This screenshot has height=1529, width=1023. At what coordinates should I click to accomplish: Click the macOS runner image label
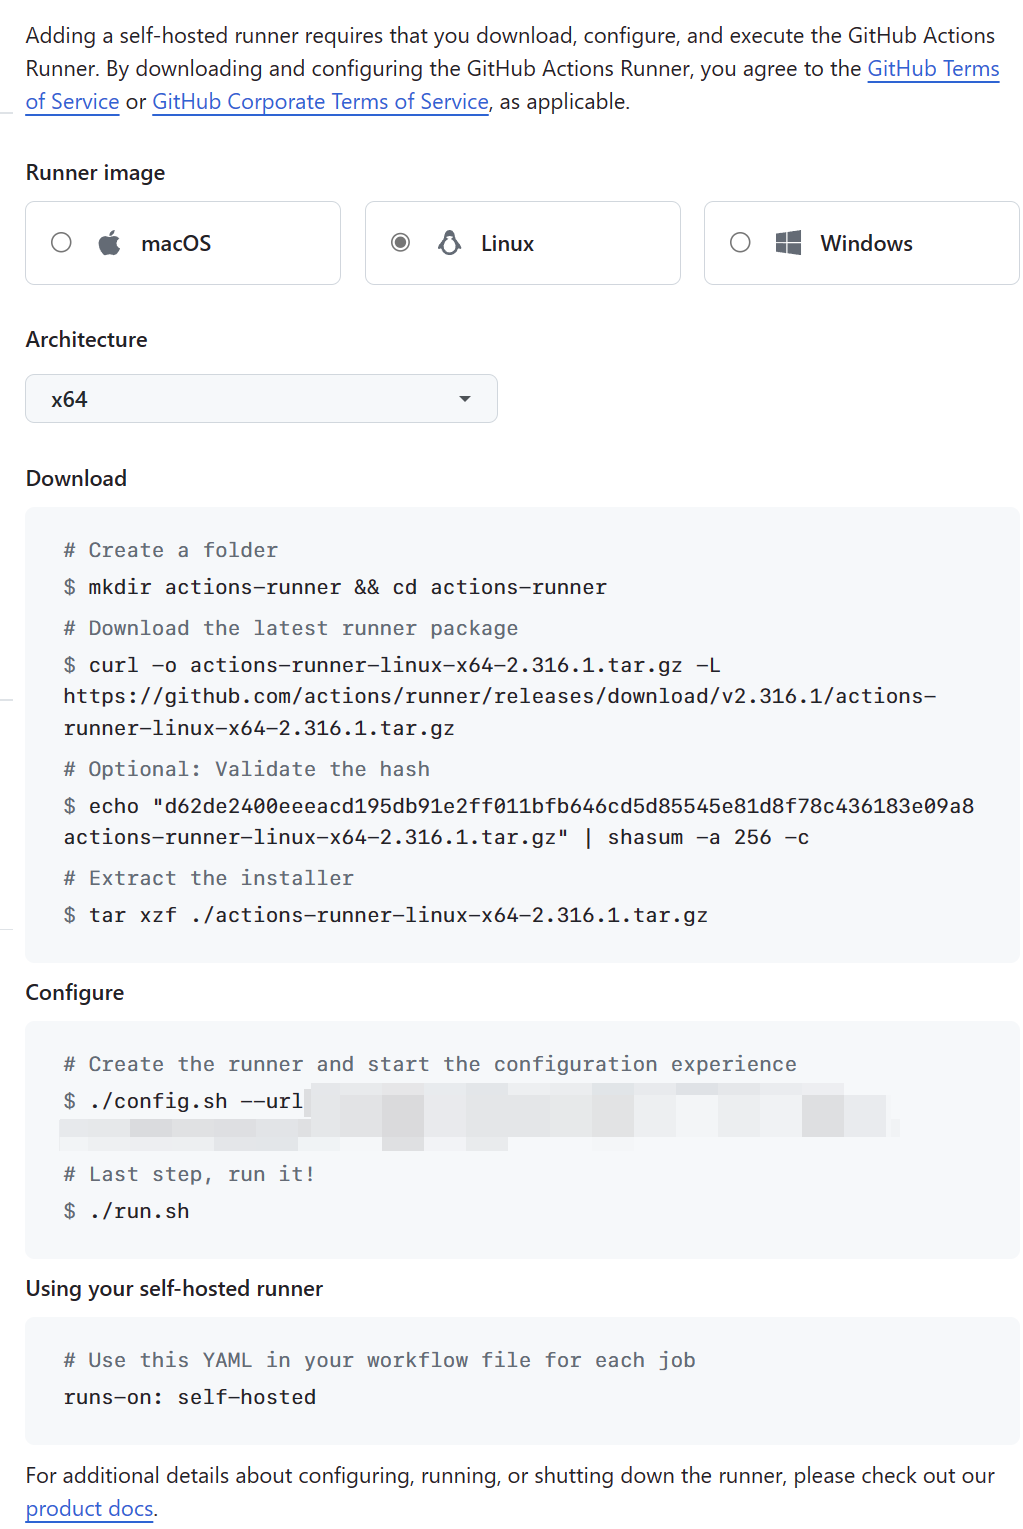(176, 244)
